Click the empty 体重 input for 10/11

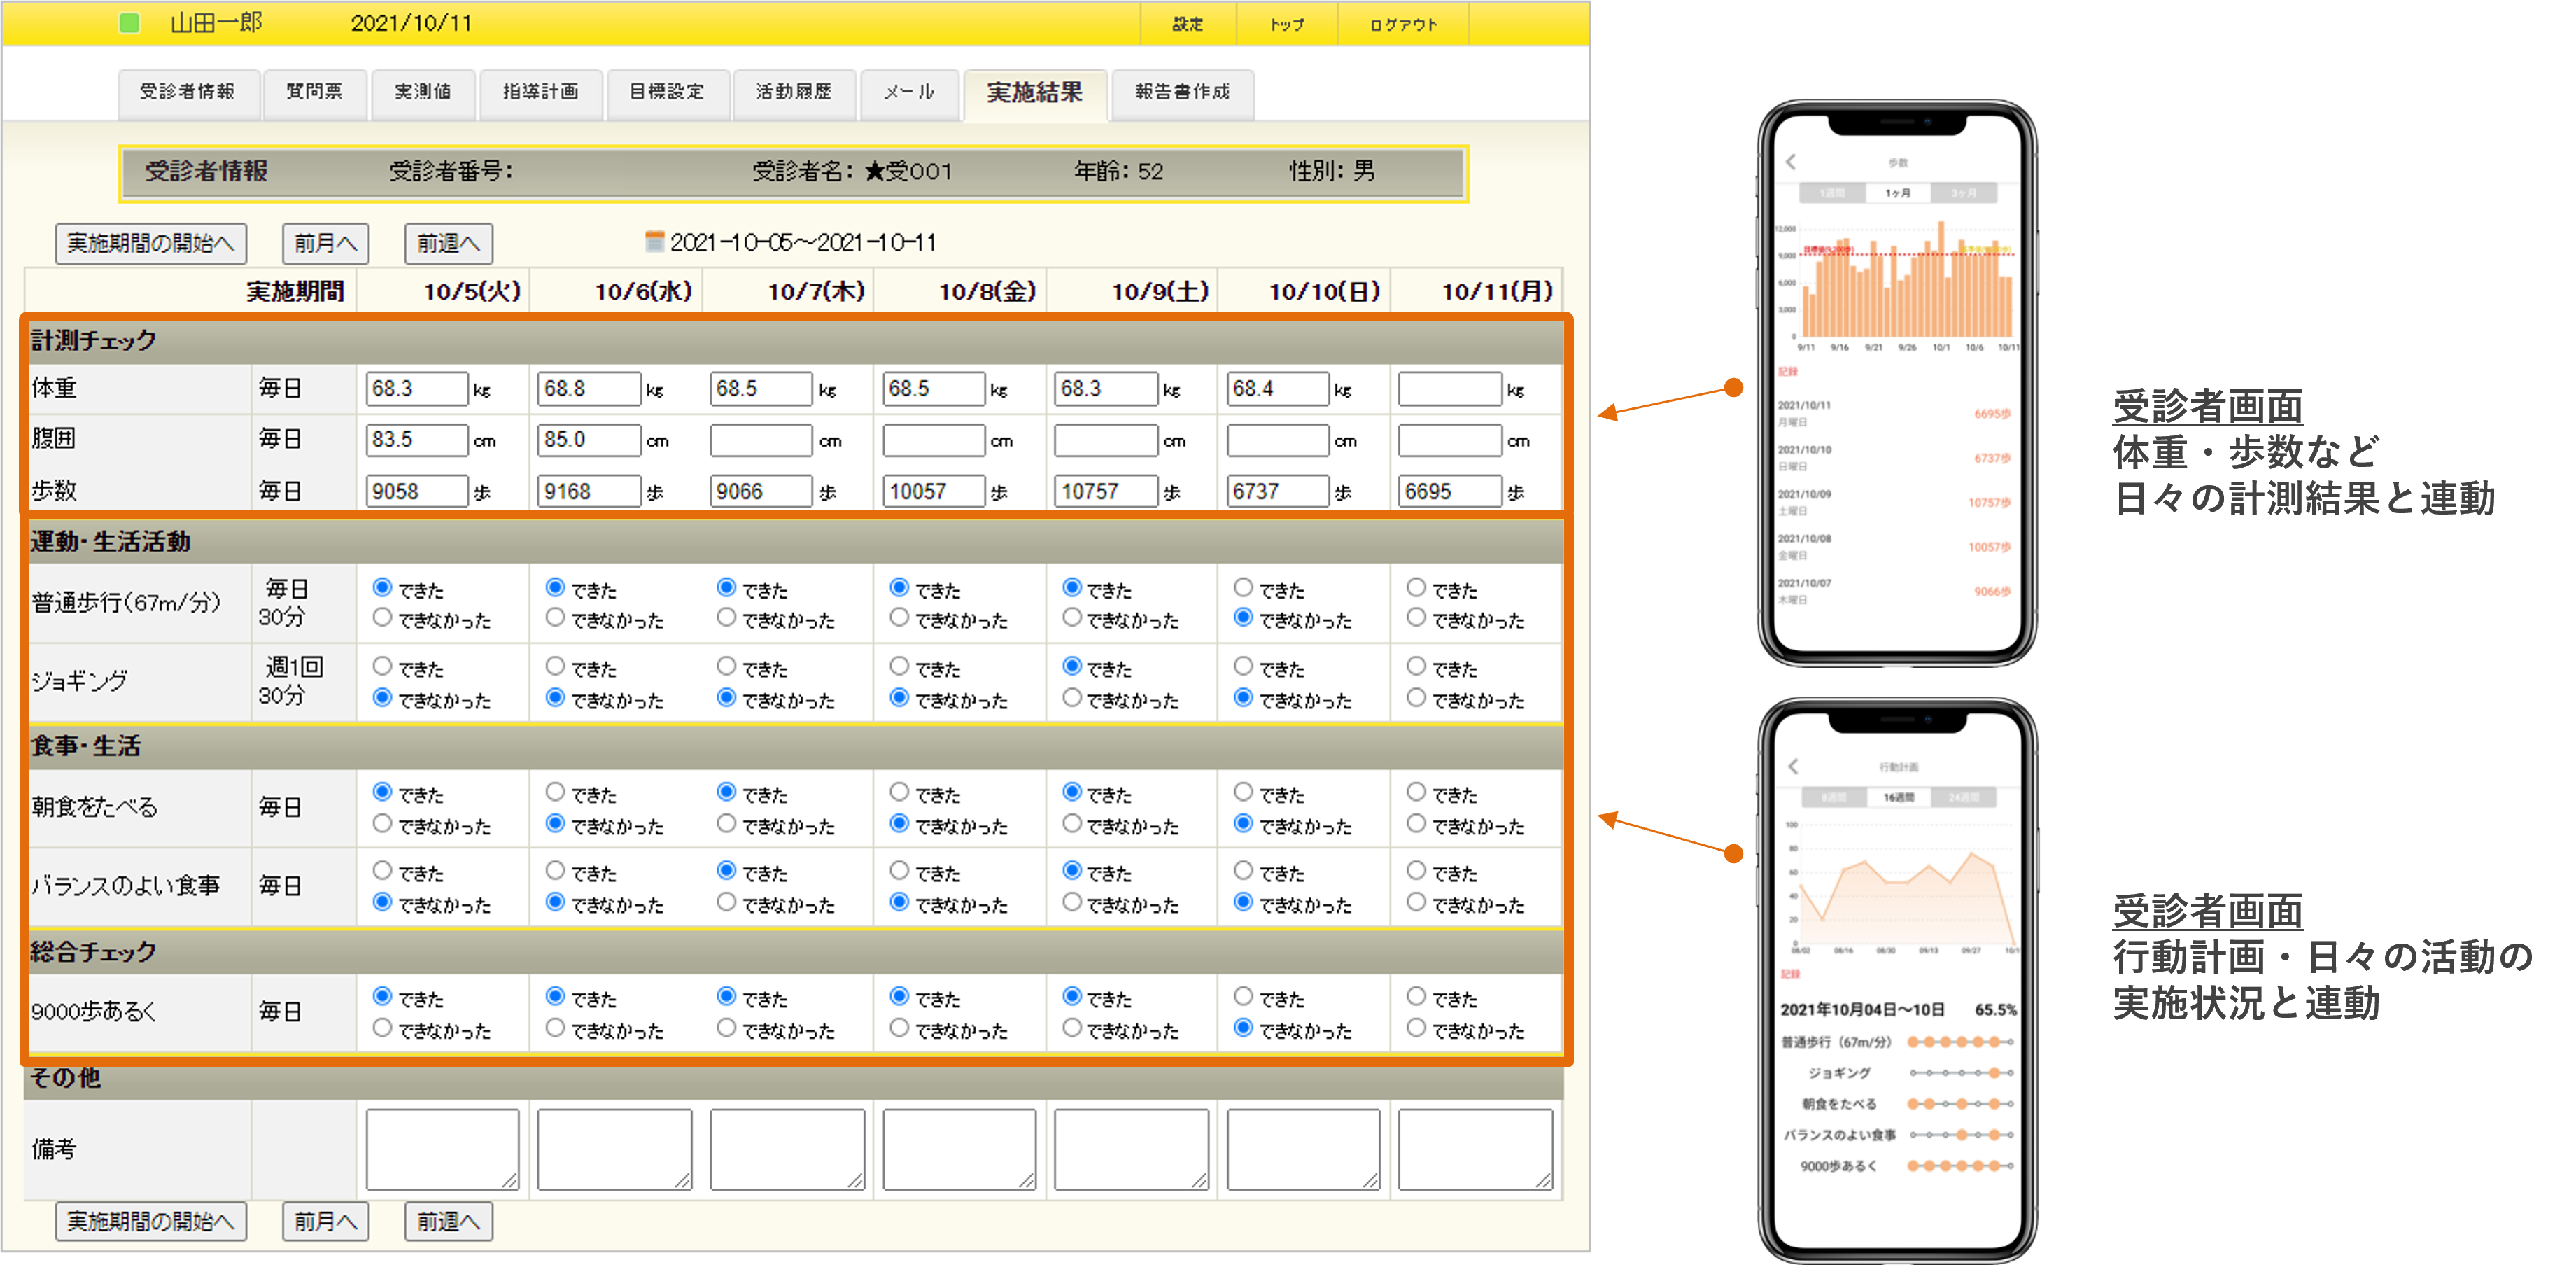[1449, 389]
